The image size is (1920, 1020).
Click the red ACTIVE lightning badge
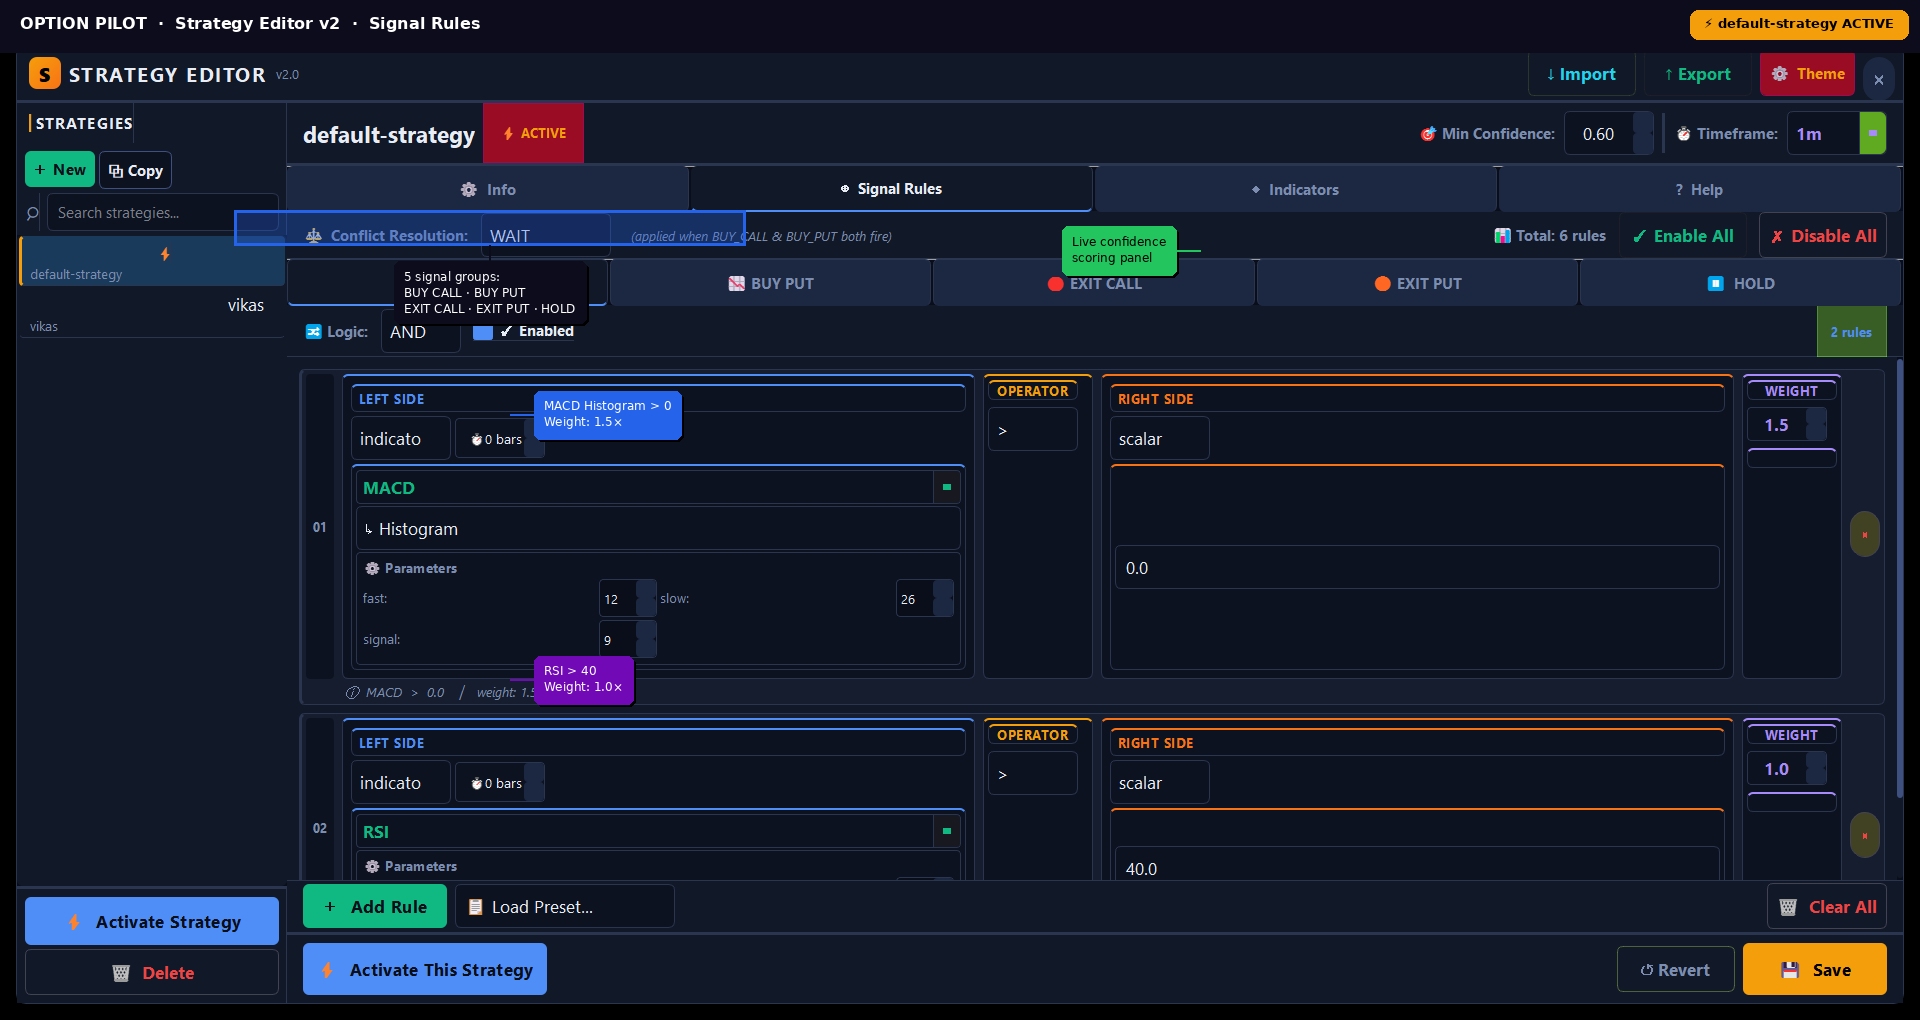click(533, 133)
